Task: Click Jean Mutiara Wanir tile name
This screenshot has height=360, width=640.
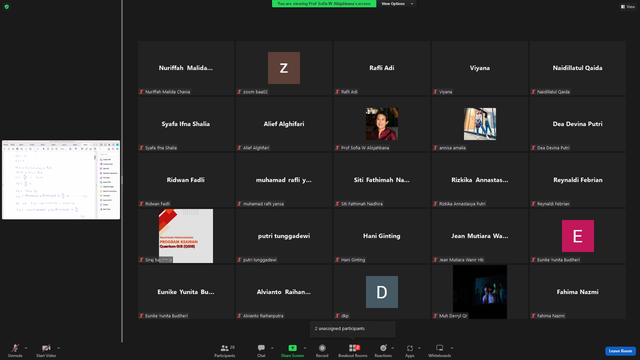Action: pyautogui.click(x=480, y=236)
